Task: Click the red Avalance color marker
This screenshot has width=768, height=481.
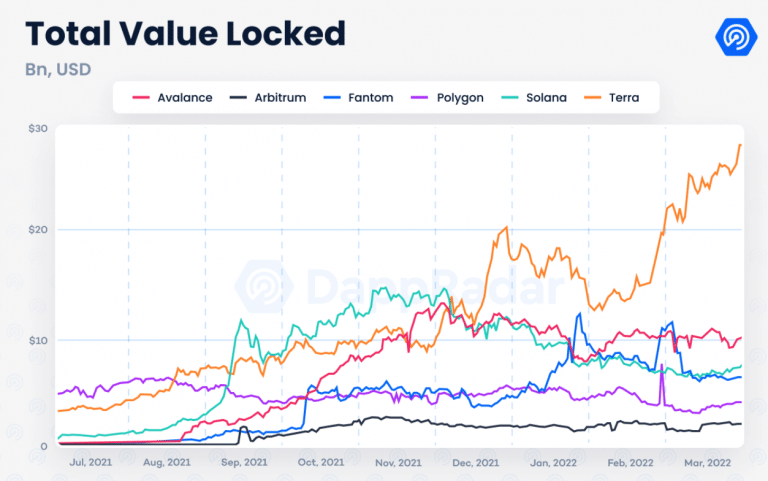Action: 141,98
